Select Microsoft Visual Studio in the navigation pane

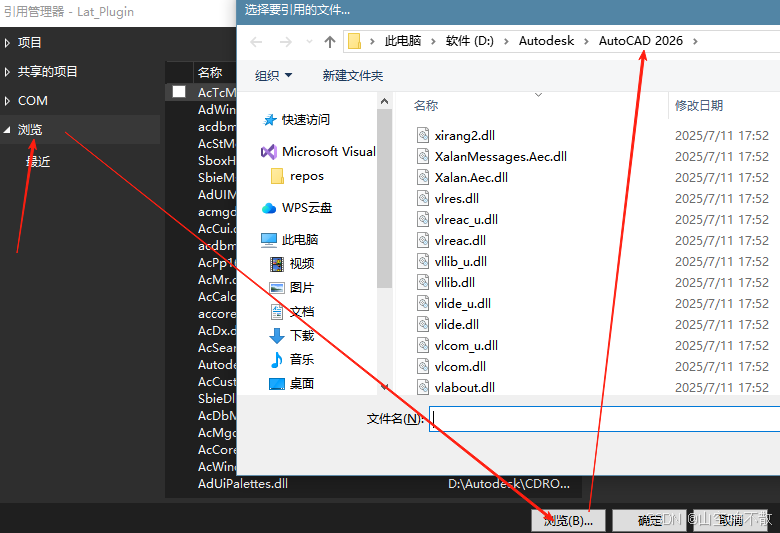(x=318, y=151)
